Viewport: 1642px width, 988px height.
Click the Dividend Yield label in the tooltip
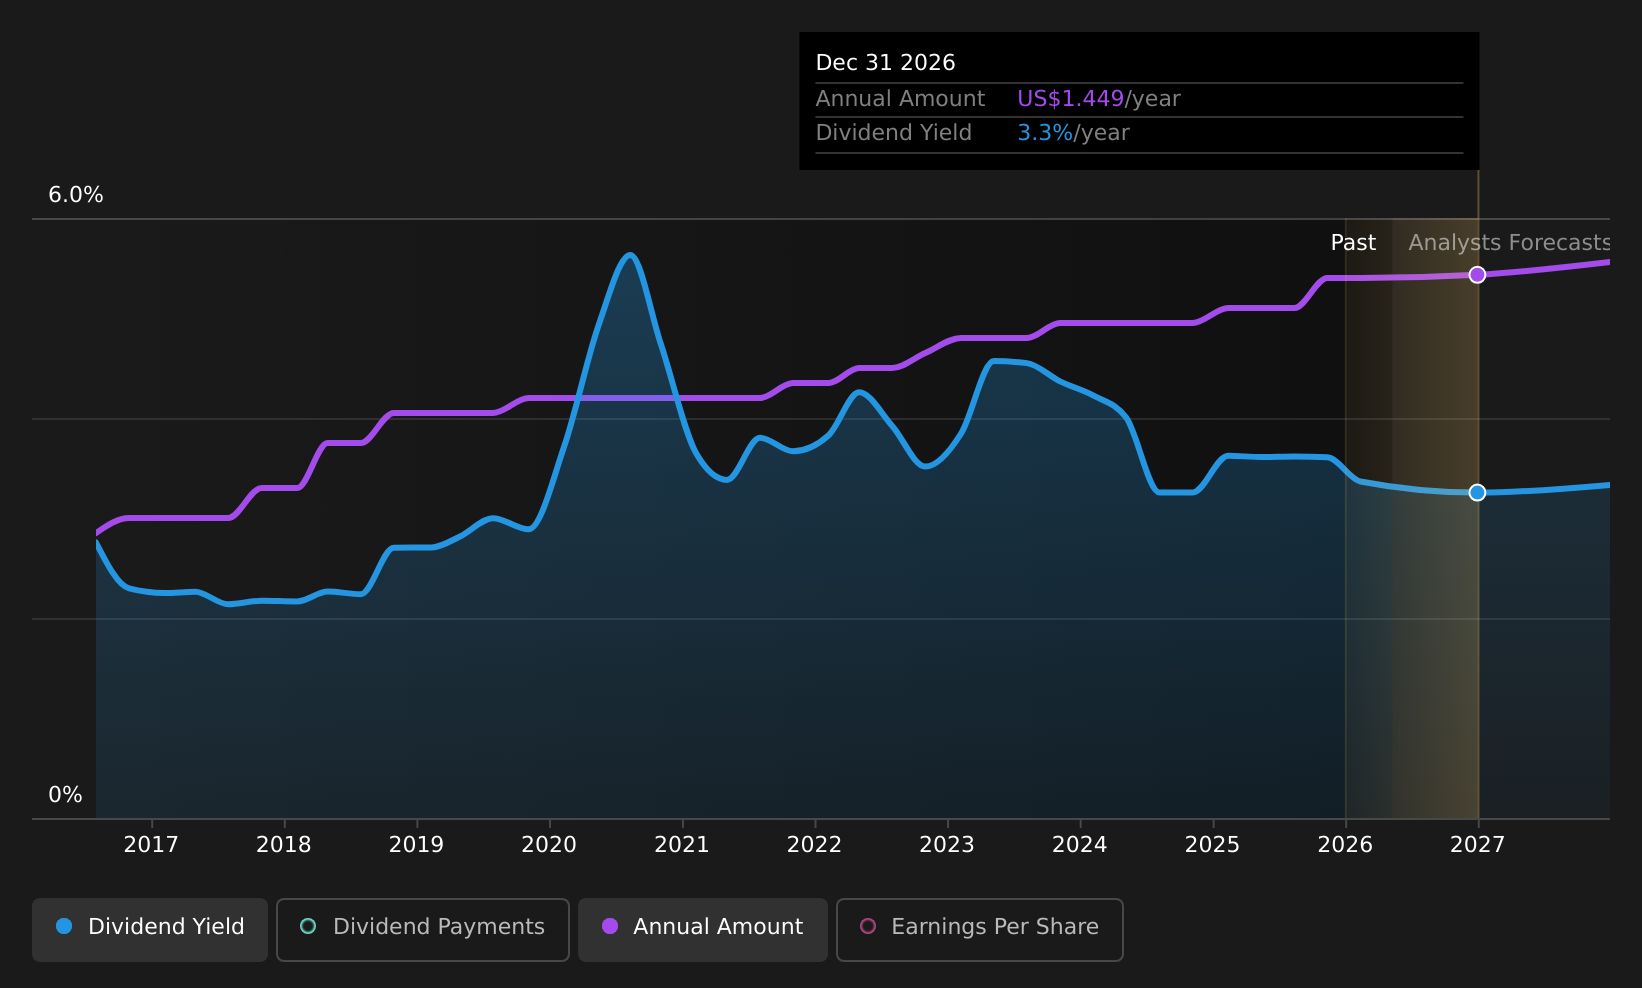(x=893, y=133)
